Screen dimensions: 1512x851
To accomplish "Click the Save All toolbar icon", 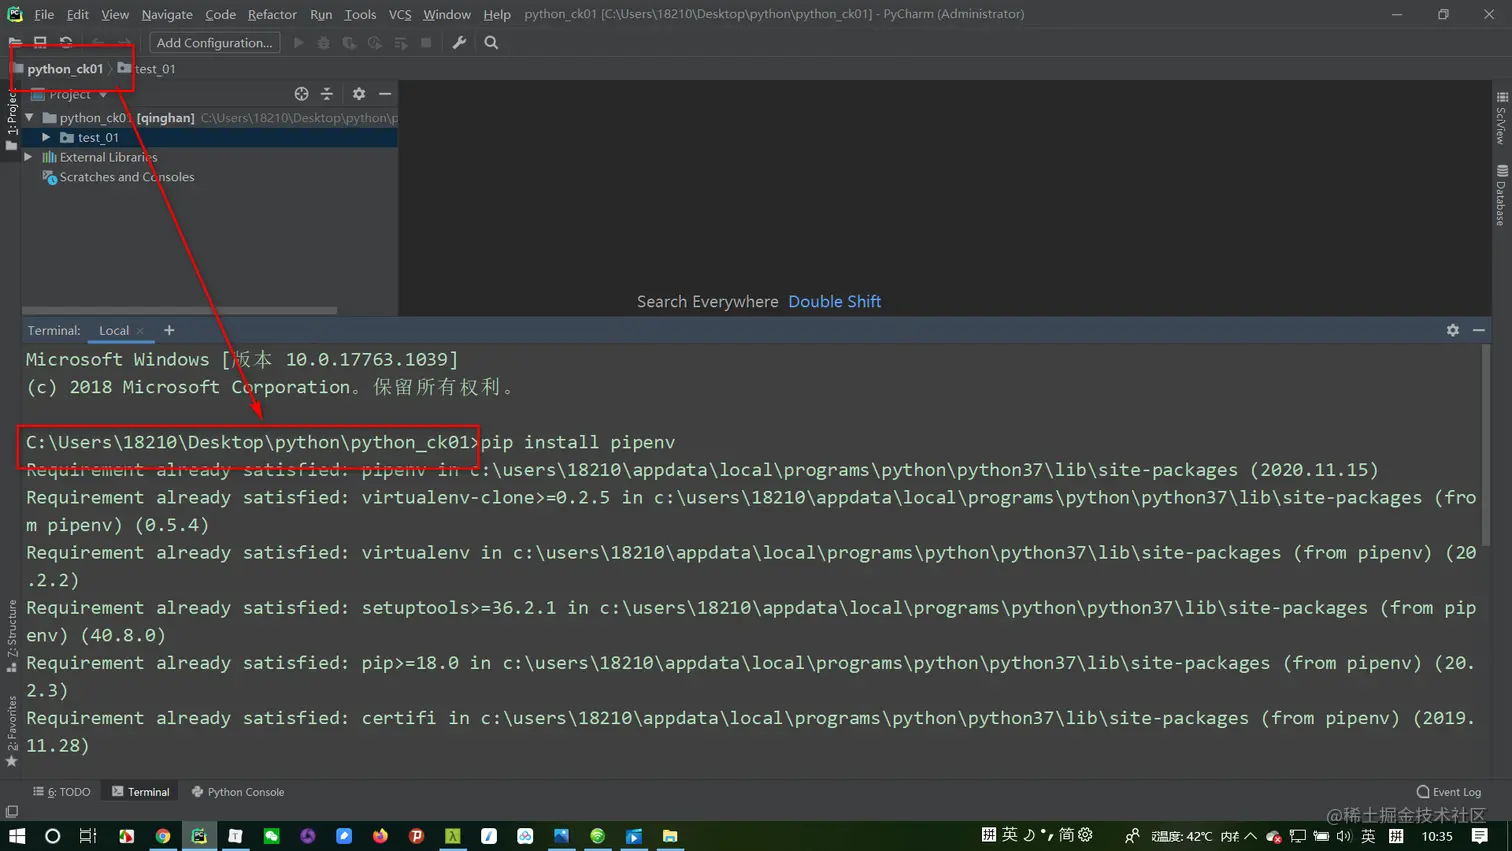I will point(40,43).
